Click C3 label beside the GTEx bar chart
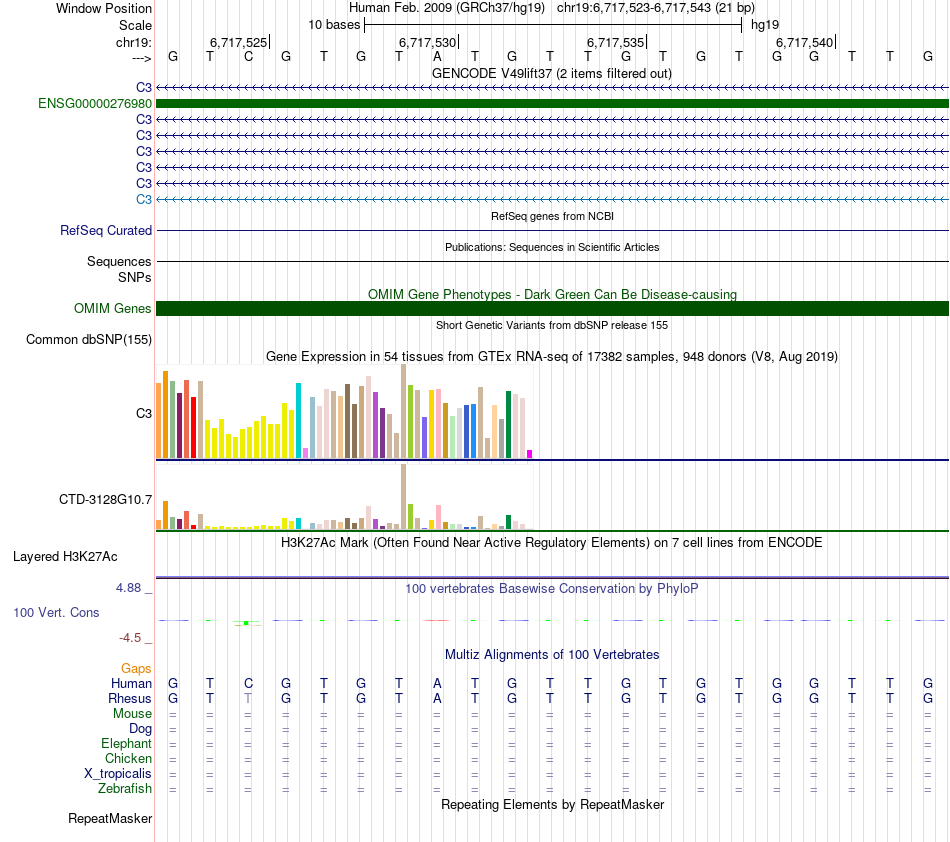 pyautogui.click(x=144, y=413)
